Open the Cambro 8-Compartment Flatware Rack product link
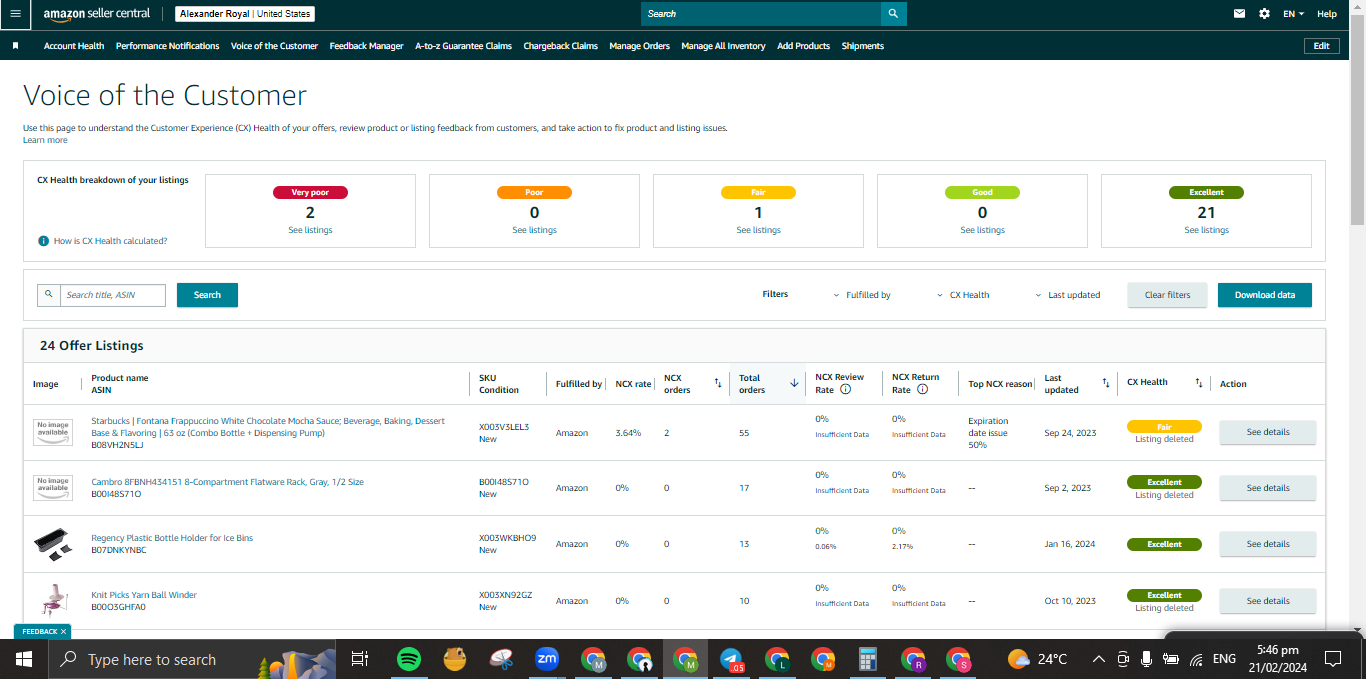The height and width of the screenshot is (679, 1366). (x=227, y=482)
